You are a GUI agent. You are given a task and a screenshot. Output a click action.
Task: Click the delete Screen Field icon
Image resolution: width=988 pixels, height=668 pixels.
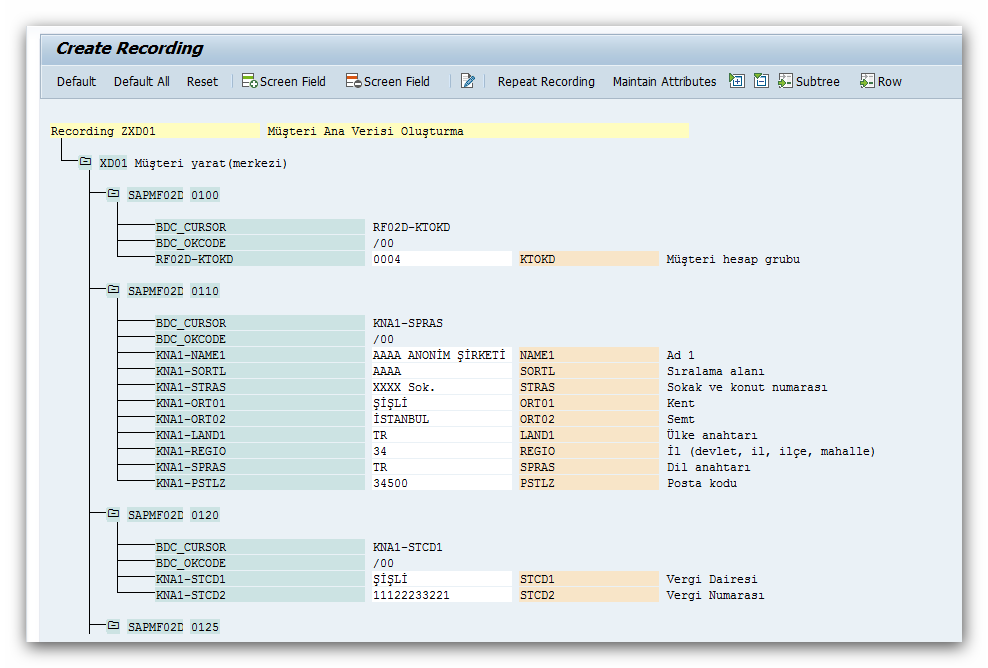(x=354, y=81)
